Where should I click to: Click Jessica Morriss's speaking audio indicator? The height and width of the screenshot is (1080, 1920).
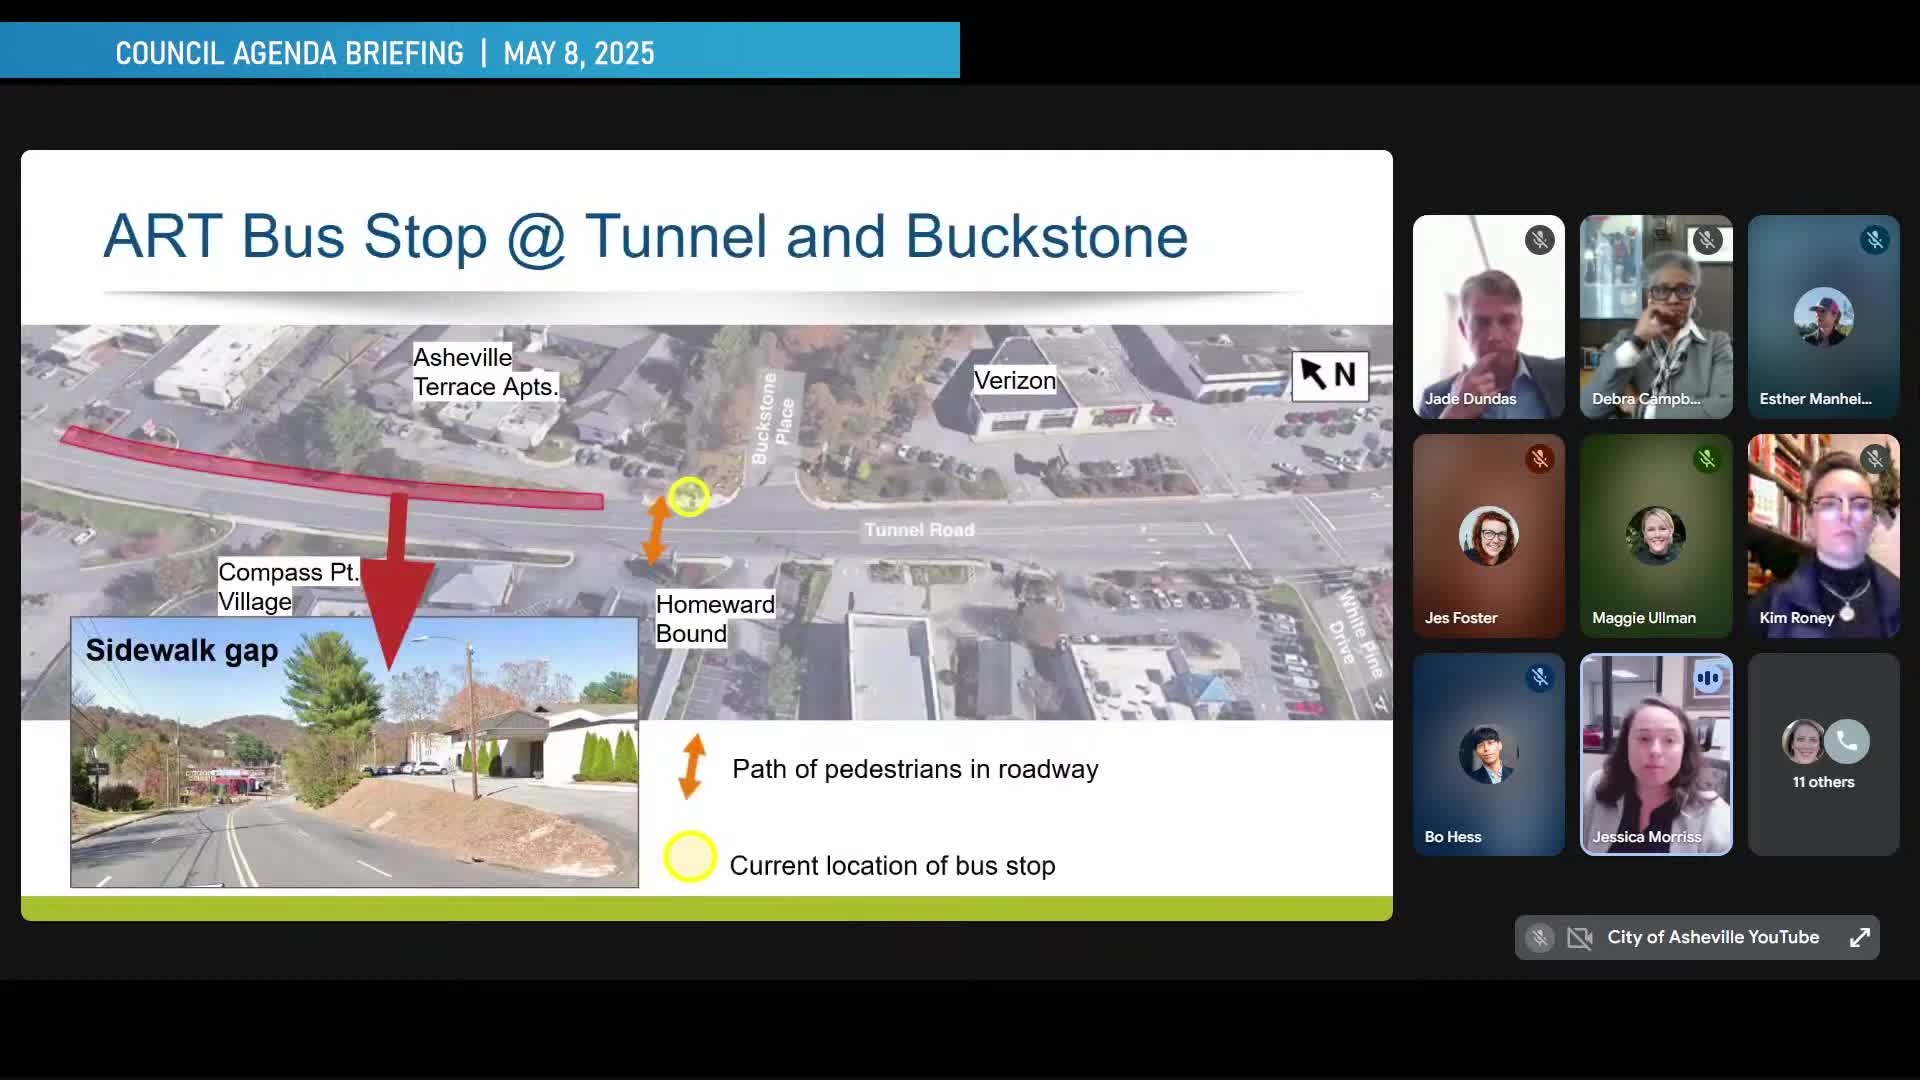pyautogui.click(x=1707, y=678)
